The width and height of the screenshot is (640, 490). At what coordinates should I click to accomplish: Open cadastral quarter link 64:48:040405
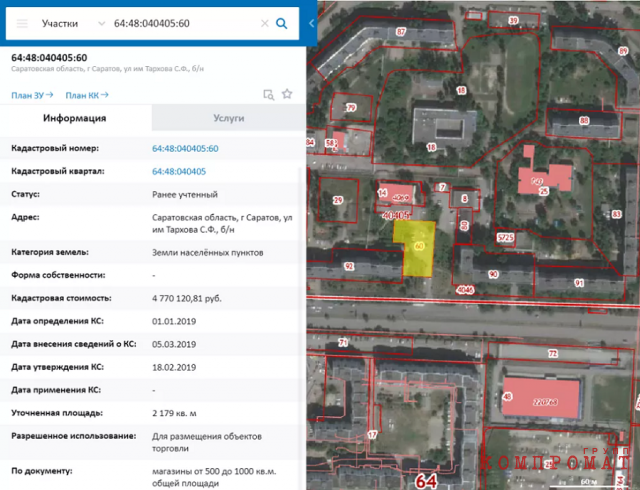tap(179, 172)
